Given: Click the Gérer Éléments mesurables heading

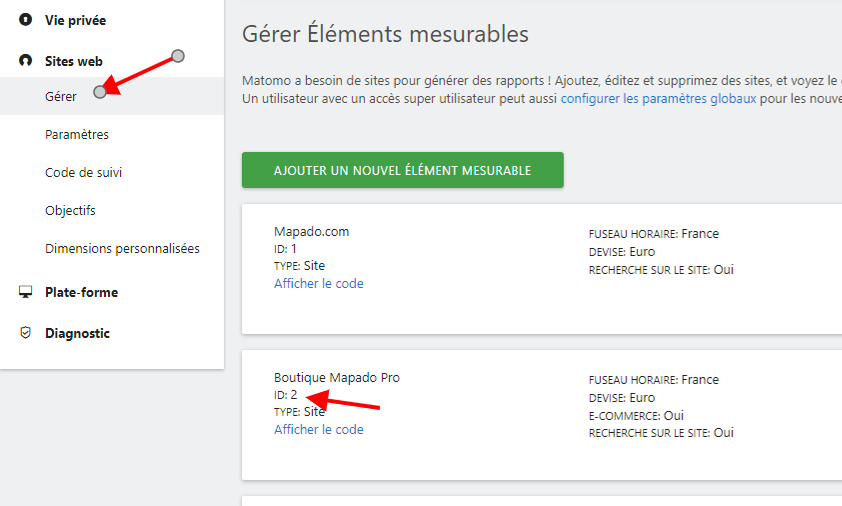Looking at the screenshot, I should pyautogui.click(x=385, y=34).
